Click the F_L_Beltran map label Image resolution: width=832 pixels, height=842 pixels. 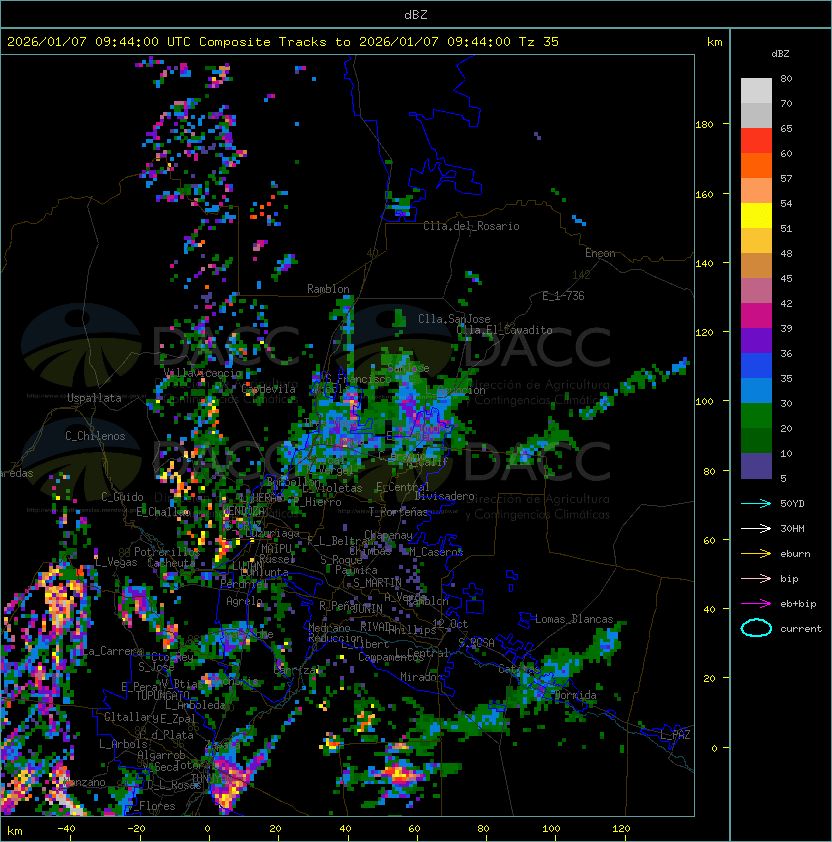[x=340, y=541]
